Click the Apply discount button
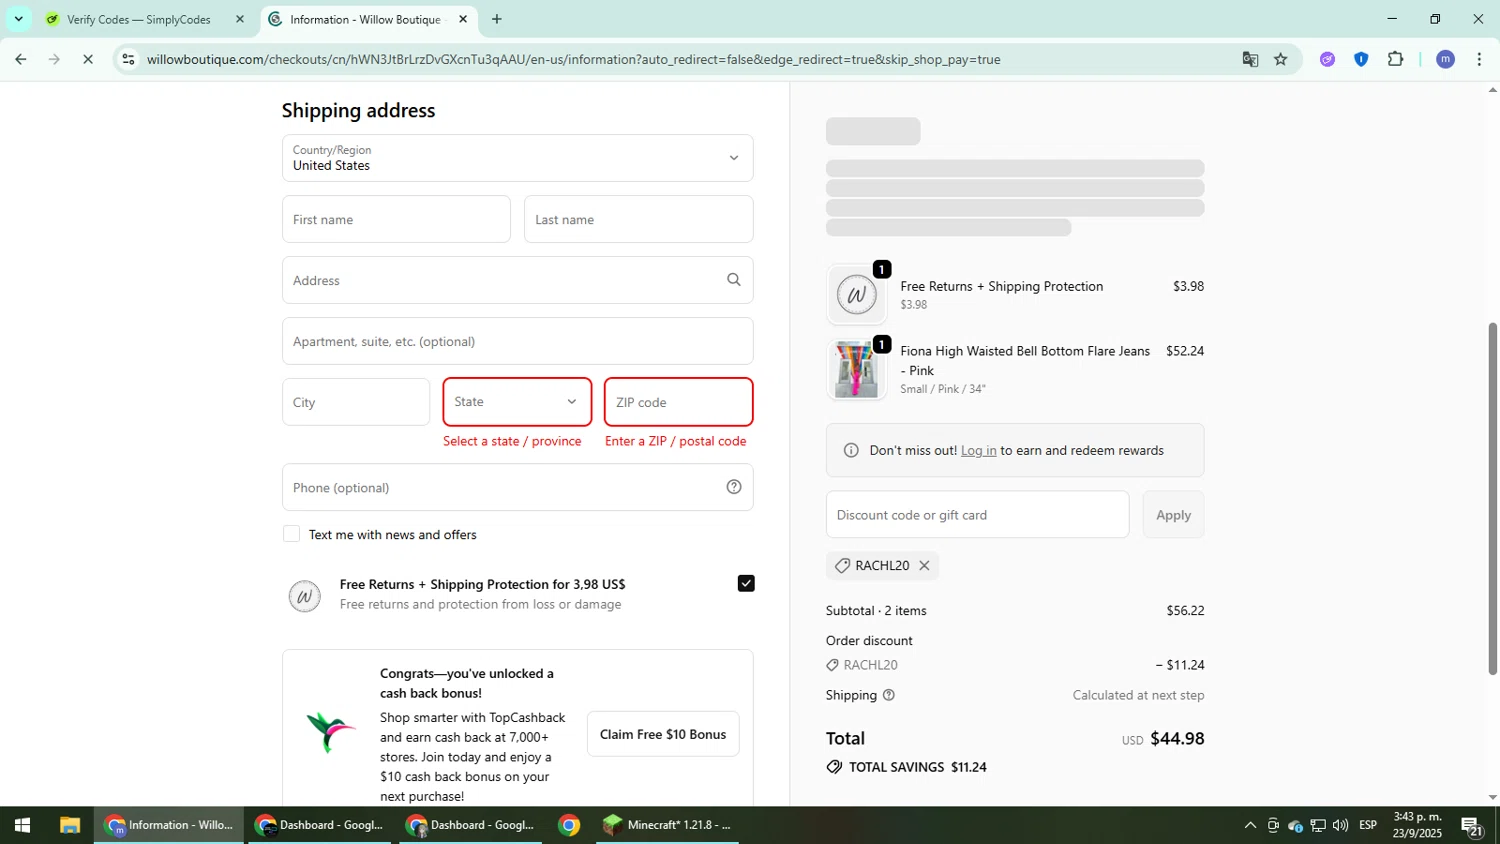This screenshot has height=844, width=1500. point(1173,515)
